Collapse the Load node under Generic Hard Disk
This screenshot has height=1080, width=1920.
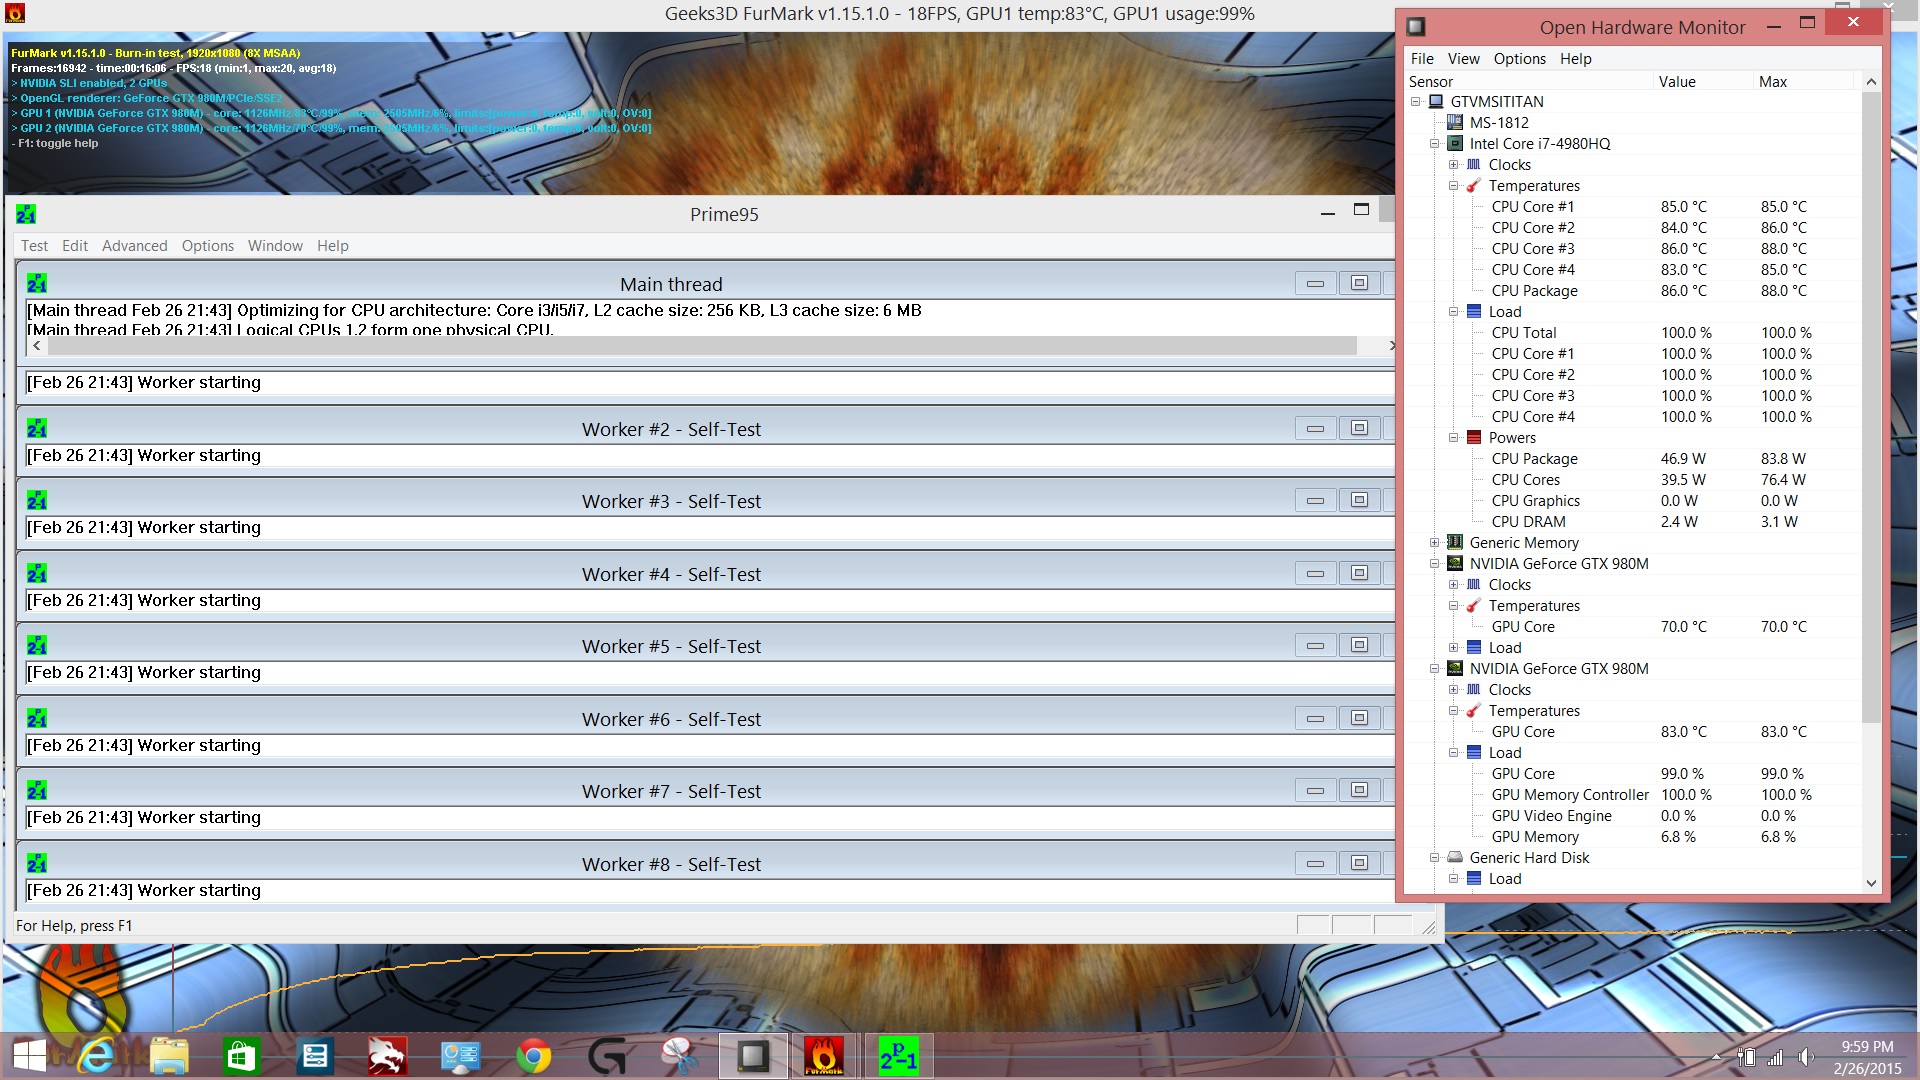(x=1454, y=879)
